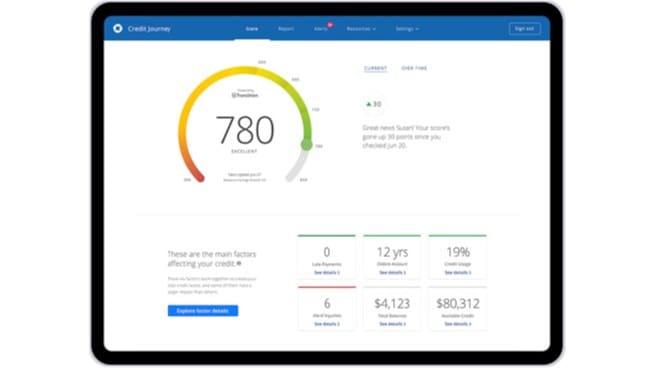Click the green up-arrow score change icon
654x368 pixels.
pos(368,104)
